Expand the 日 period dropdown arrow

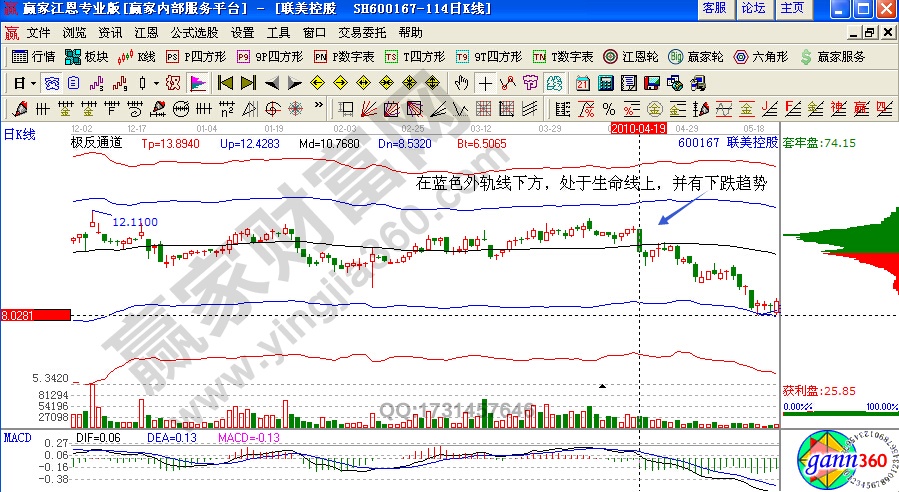coord(33,84)
